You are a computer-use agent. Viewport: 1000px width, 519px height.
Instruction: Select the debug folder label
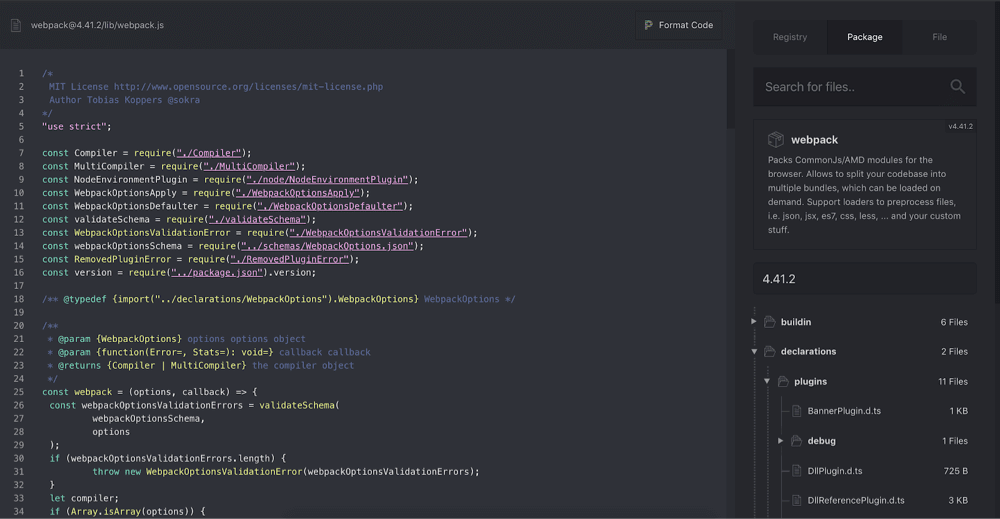821,441
